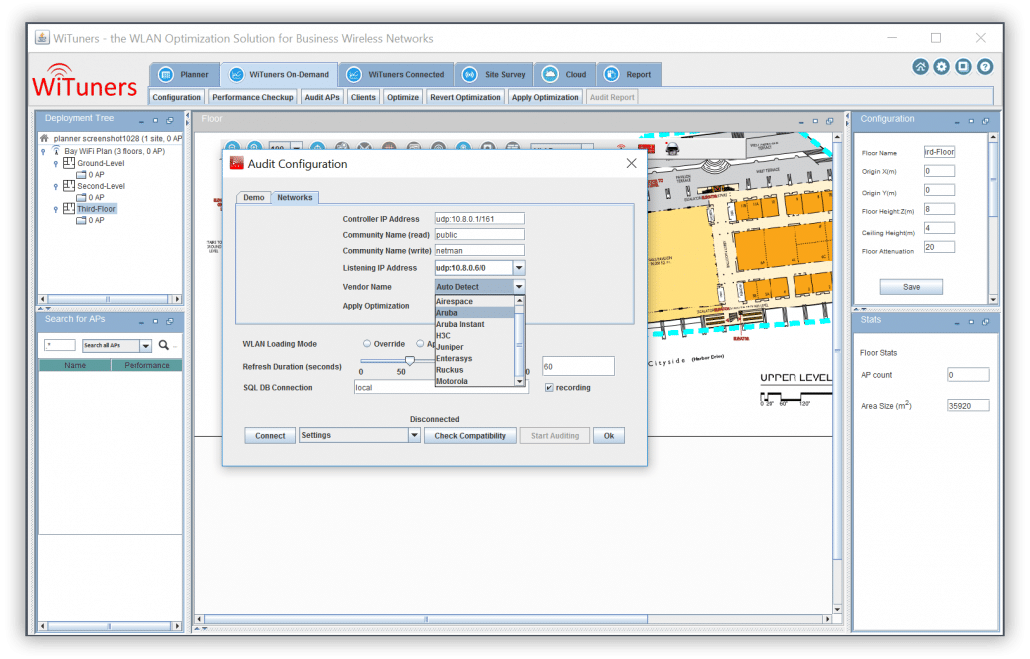Choose H3C from vendor list
Viewport: 1030px width, 659px height.
pyautogui.click(x=474, y=335)
